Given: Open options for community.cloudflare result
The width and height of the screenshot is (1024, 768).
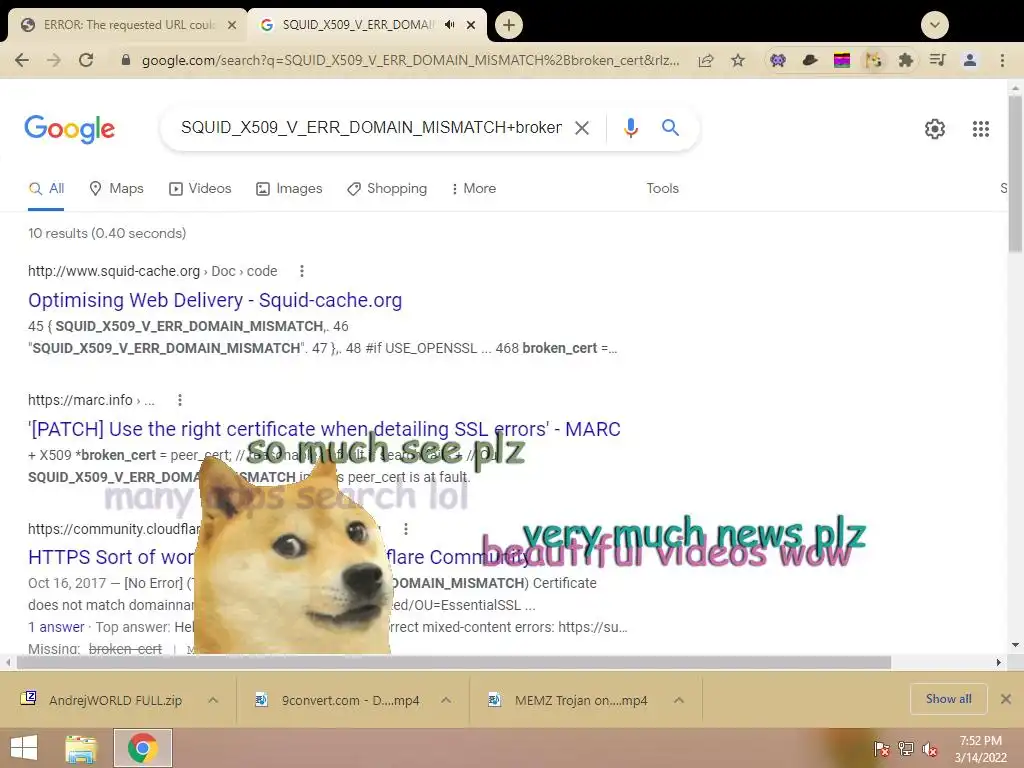Looking at the screenshot, I should (406, 528).
